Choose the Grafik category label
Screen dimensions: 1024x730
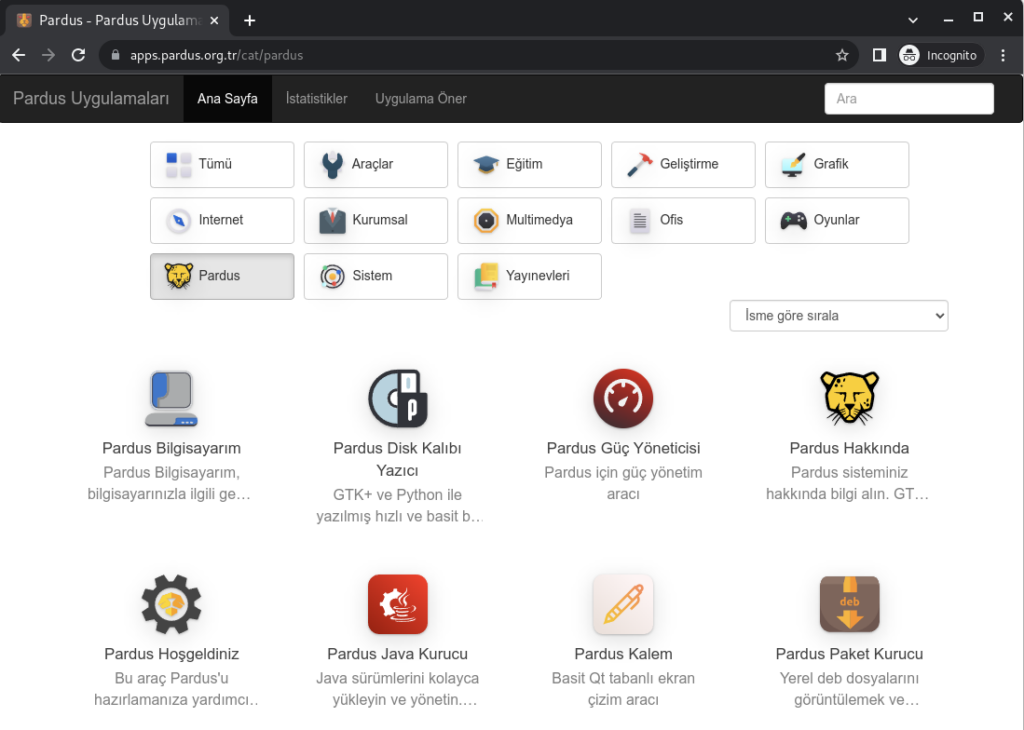pos(831,164)
